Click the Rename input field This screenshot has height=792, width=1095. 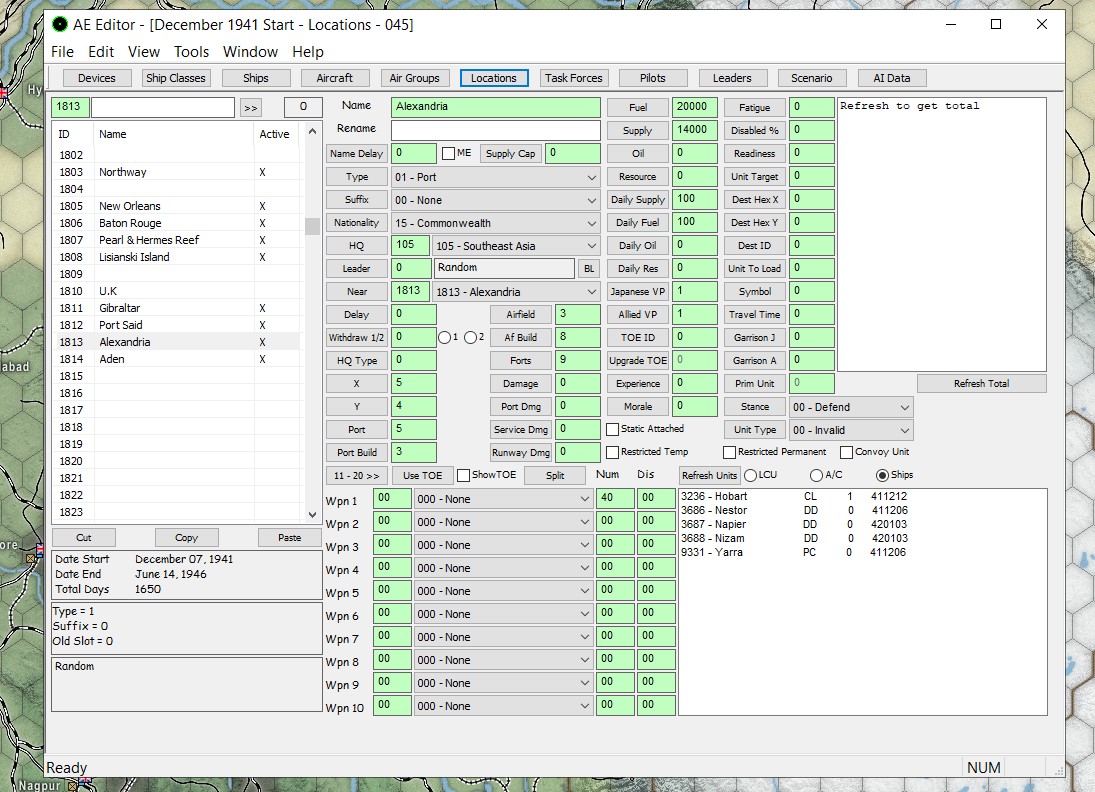click(495, 130)
